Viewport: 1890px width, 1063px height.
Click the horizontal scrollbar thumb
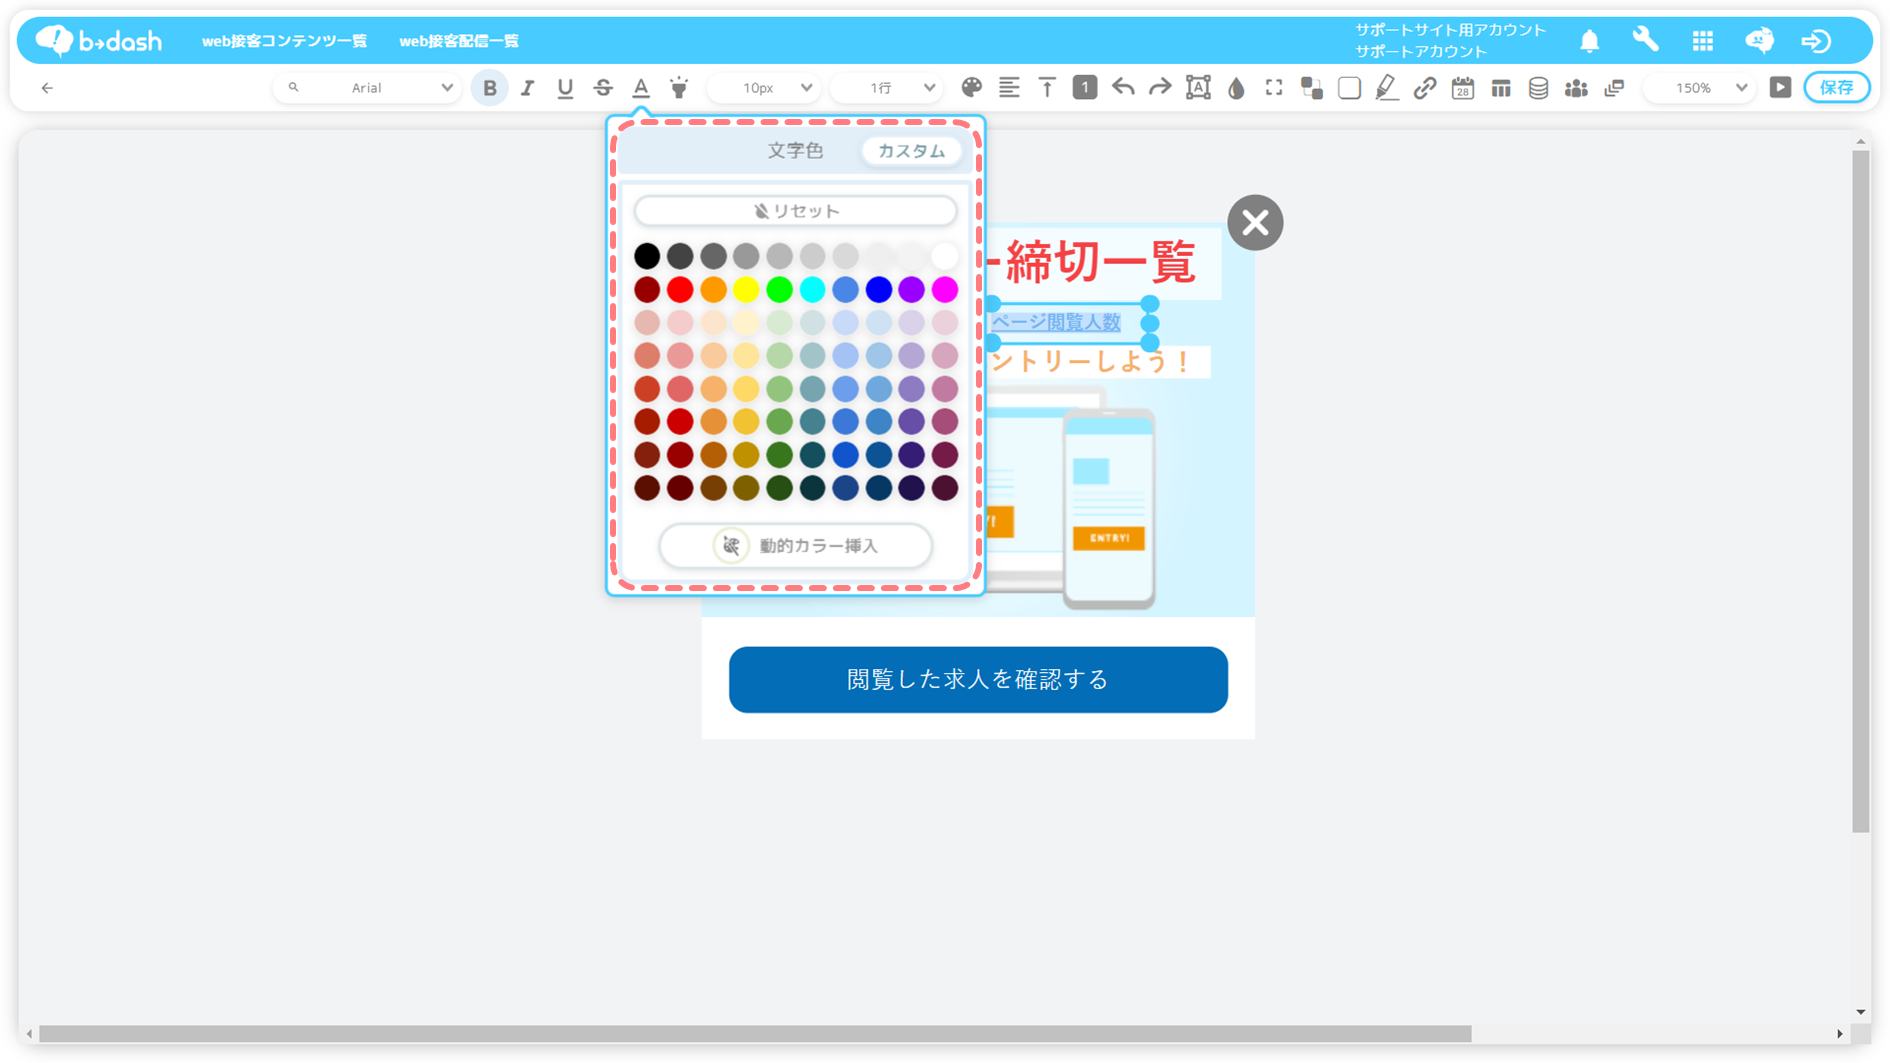pyautogui.click(x=755, y=1034)
